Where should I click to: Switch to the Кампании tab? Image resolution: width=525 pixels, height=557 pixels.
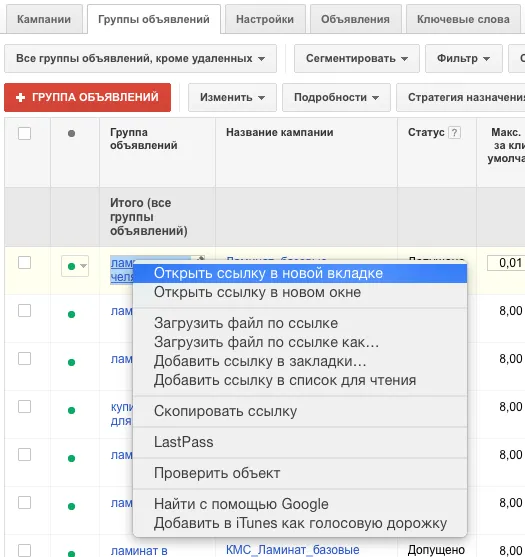click(x=44, y=19)
